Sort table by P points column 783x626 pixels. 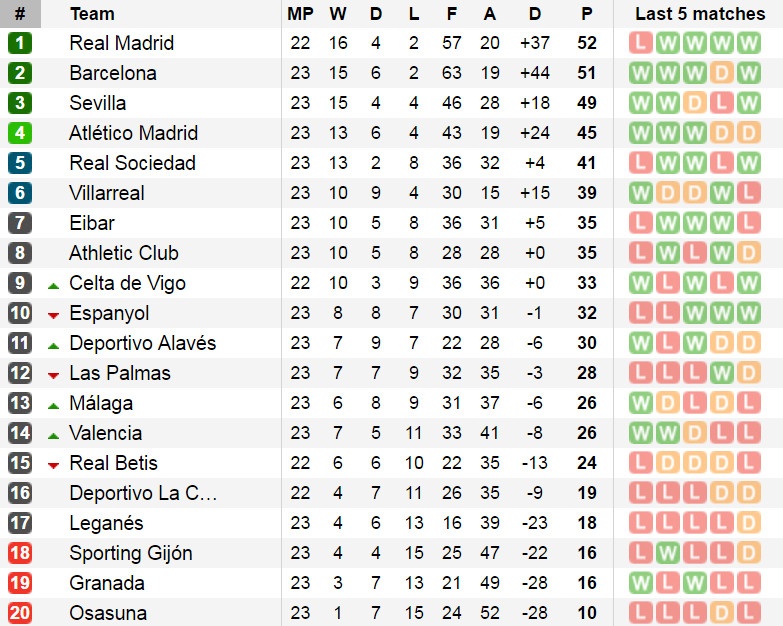(x=587, y=14)
